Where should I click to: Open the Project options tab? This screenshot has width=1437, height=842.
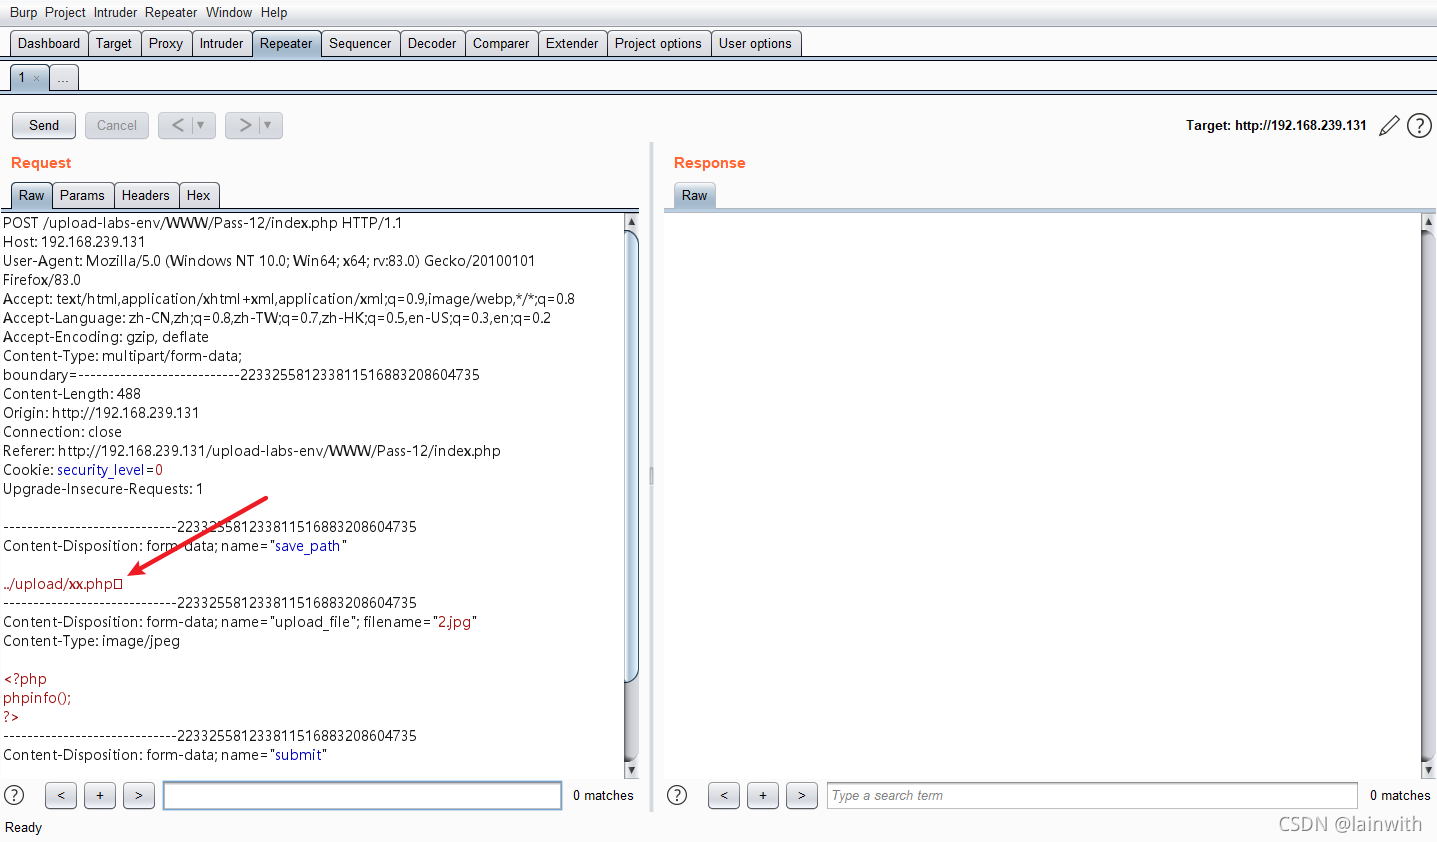[x=658, y=43]
